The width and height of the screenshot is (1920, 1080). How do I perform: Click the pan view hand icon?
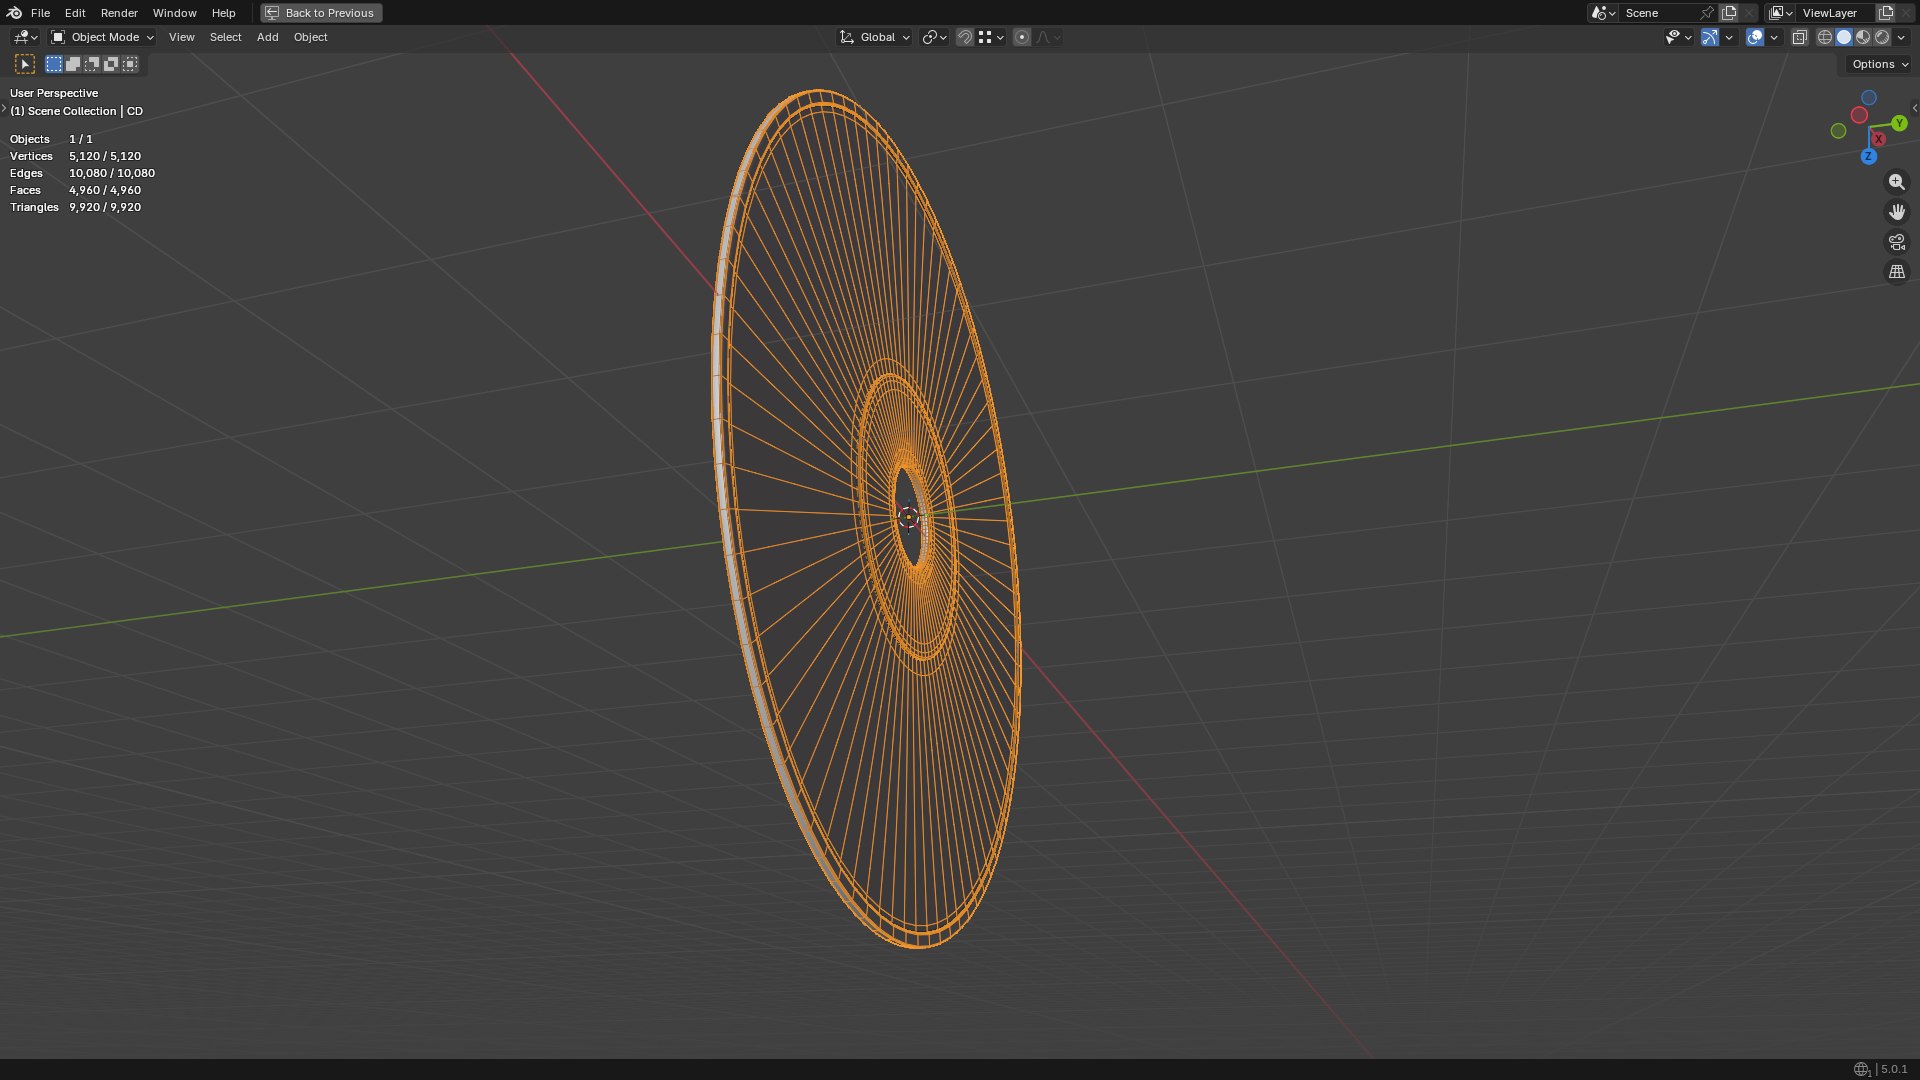pos(1897,212)
